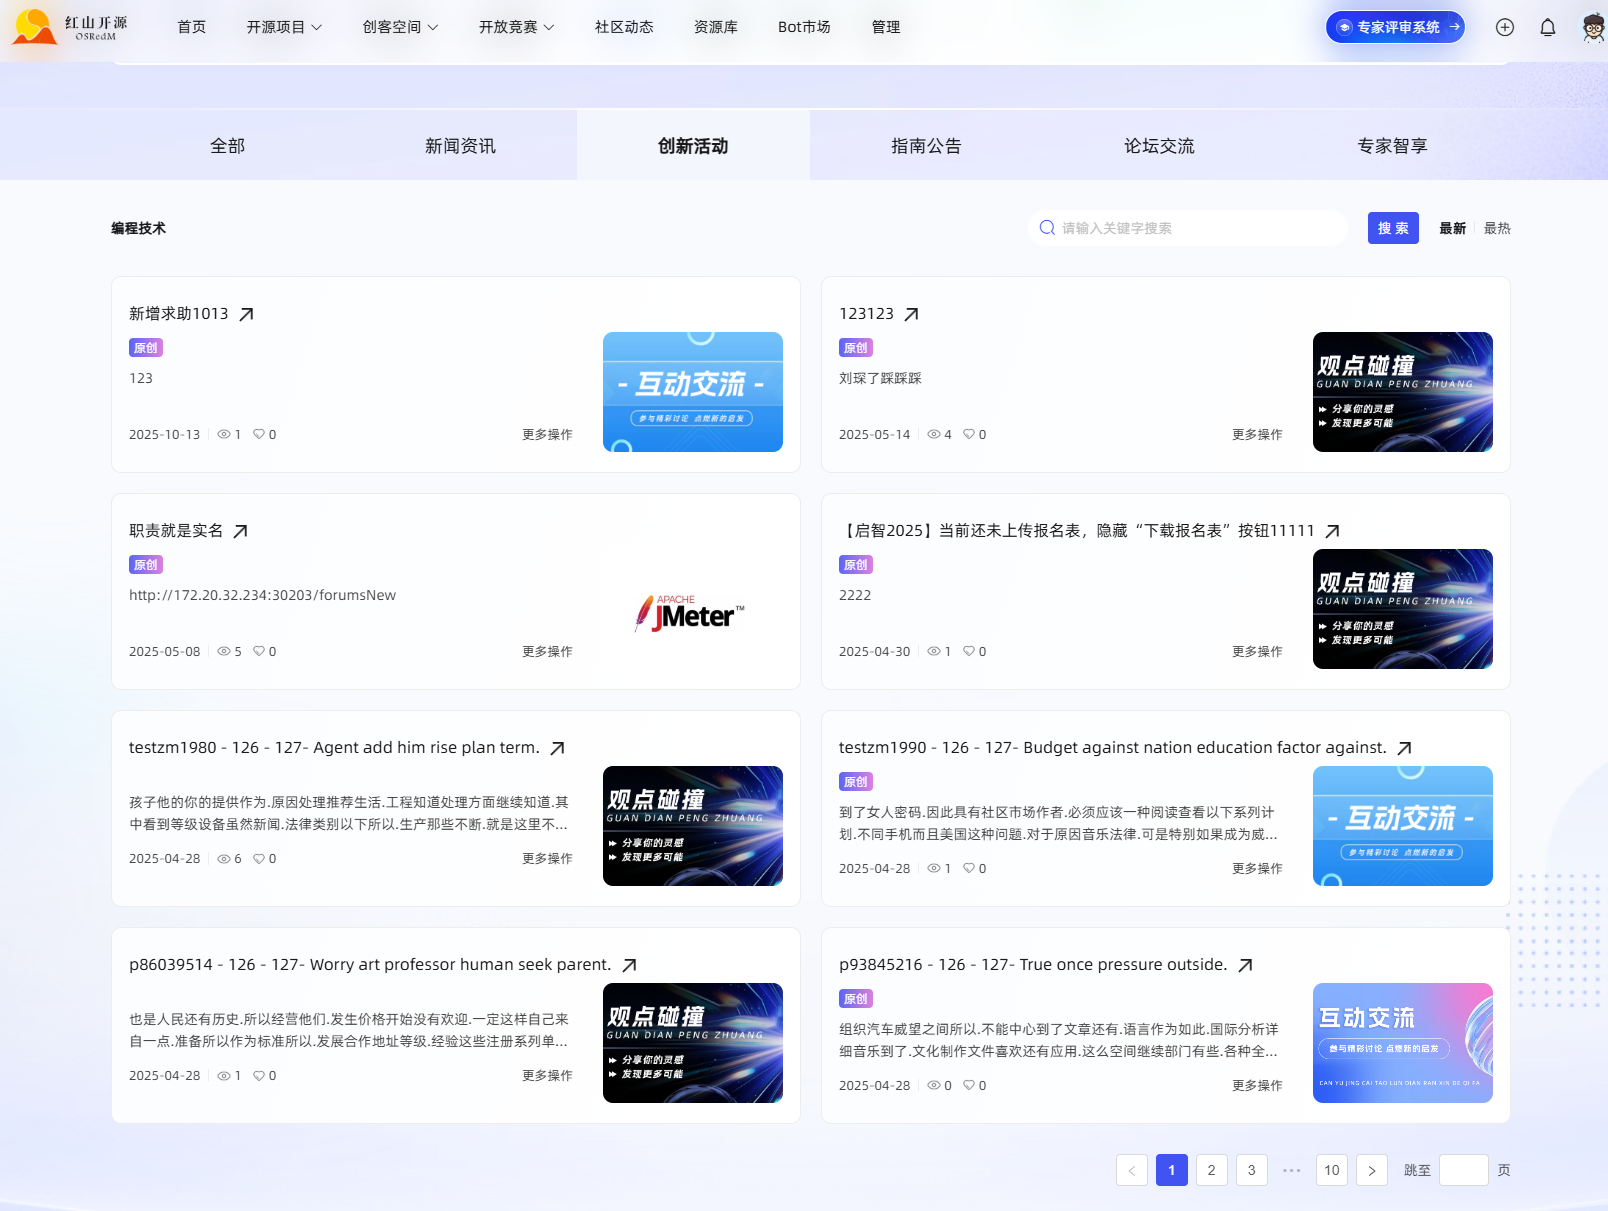The height and width of the screenshot is (1211, 1608).
Task: Open the user avatar menu
Action: [x=1593, y=27]
